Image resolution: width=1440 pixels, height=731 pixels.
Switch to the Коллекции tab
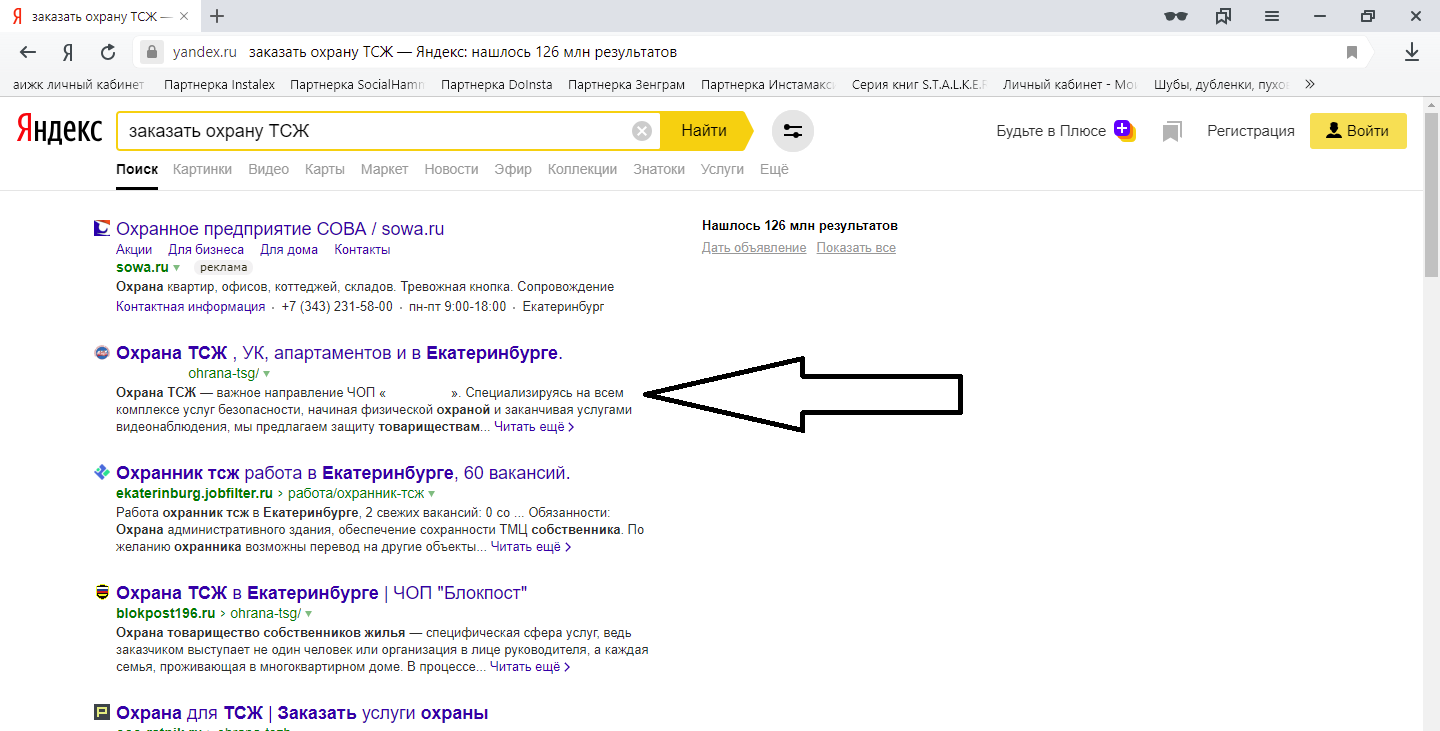point(582,169)
